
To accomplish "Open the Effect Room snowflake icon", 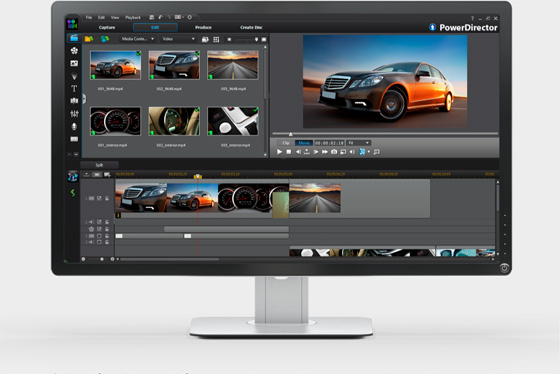I will pos(74,50).
